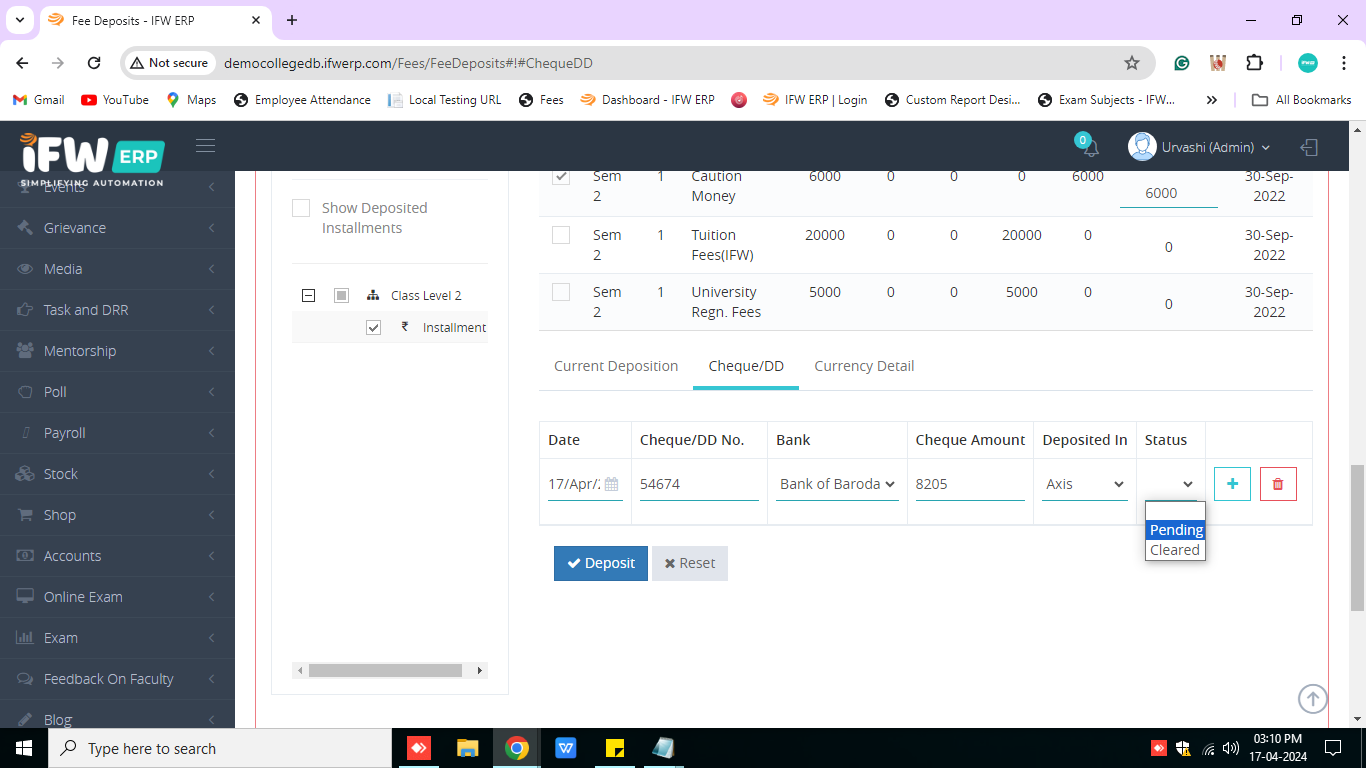Click the Mentorship group icon

[x=26, y=351]
